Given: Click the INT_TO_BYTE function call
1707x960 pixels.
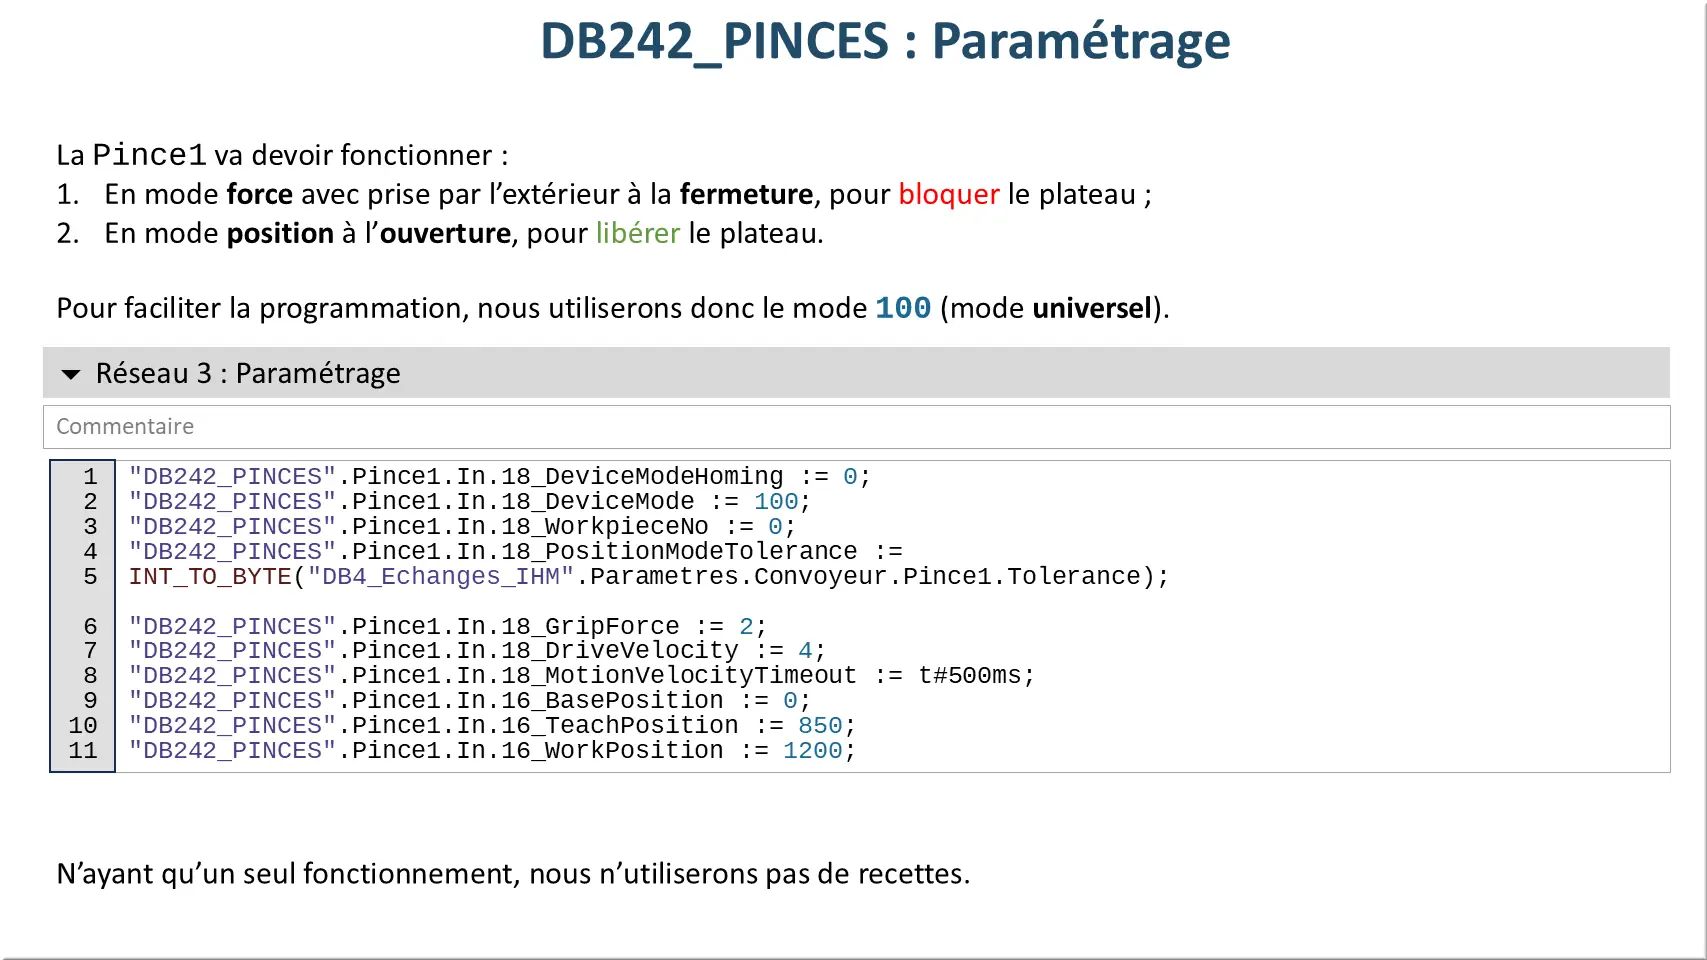Looking at the screenshot, I should point(648,577).
